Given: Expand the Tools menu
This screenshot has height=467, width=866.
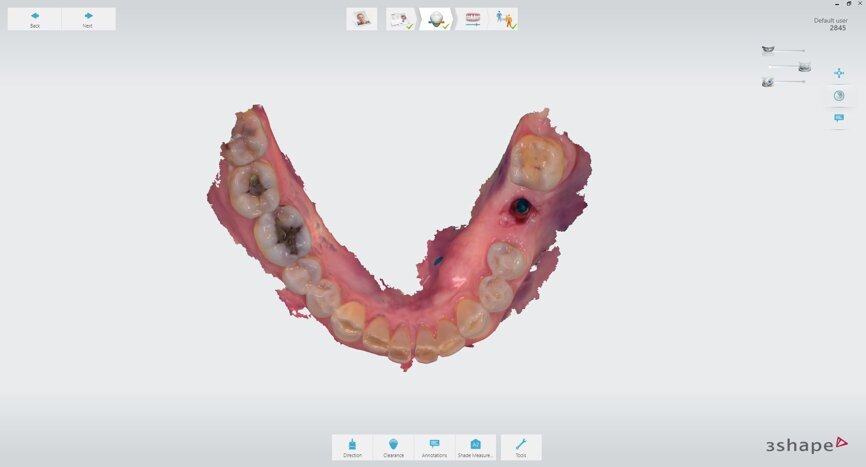Looking at the screenshot, I should (521, 447).
